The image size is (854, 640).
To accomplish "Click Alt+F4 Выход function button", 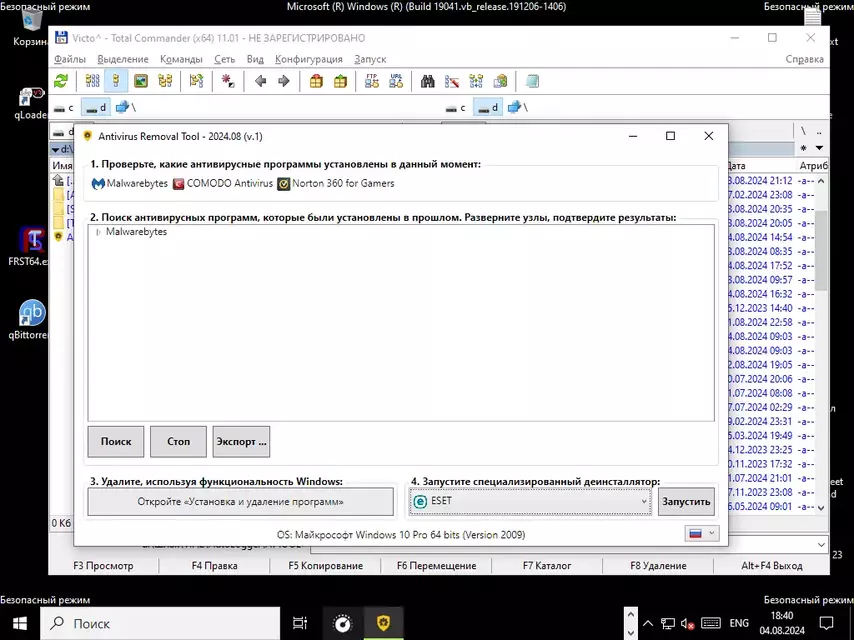I will [x=772, y=566].
